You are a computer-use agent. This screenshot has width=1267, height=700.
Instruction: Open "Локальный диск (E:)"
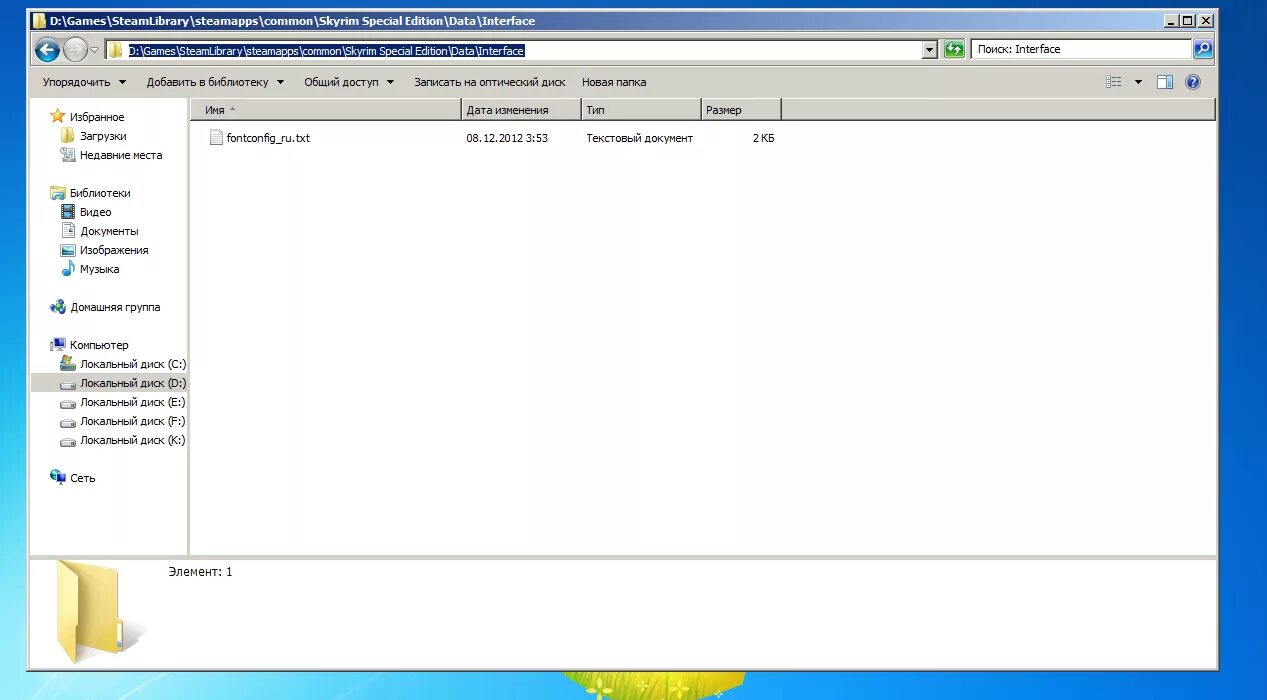(x=133, y=402)
